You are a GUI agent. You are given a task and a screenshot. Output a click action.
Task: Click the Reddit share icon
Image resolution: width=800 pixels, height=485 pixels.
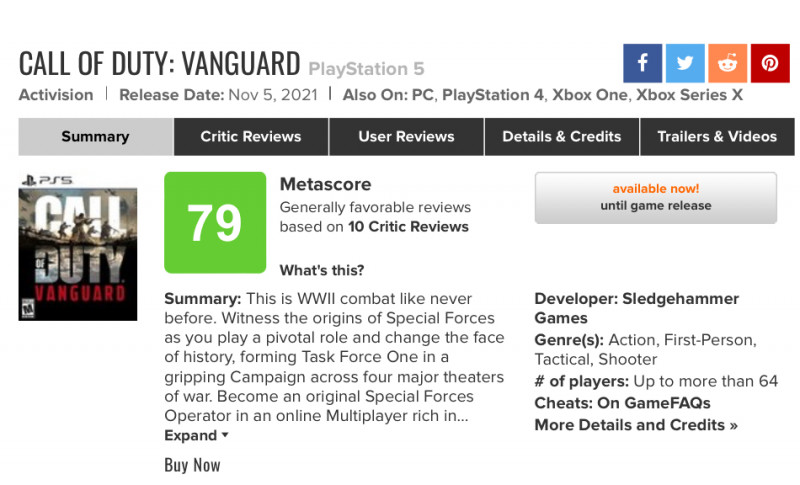tap(728, 63)
